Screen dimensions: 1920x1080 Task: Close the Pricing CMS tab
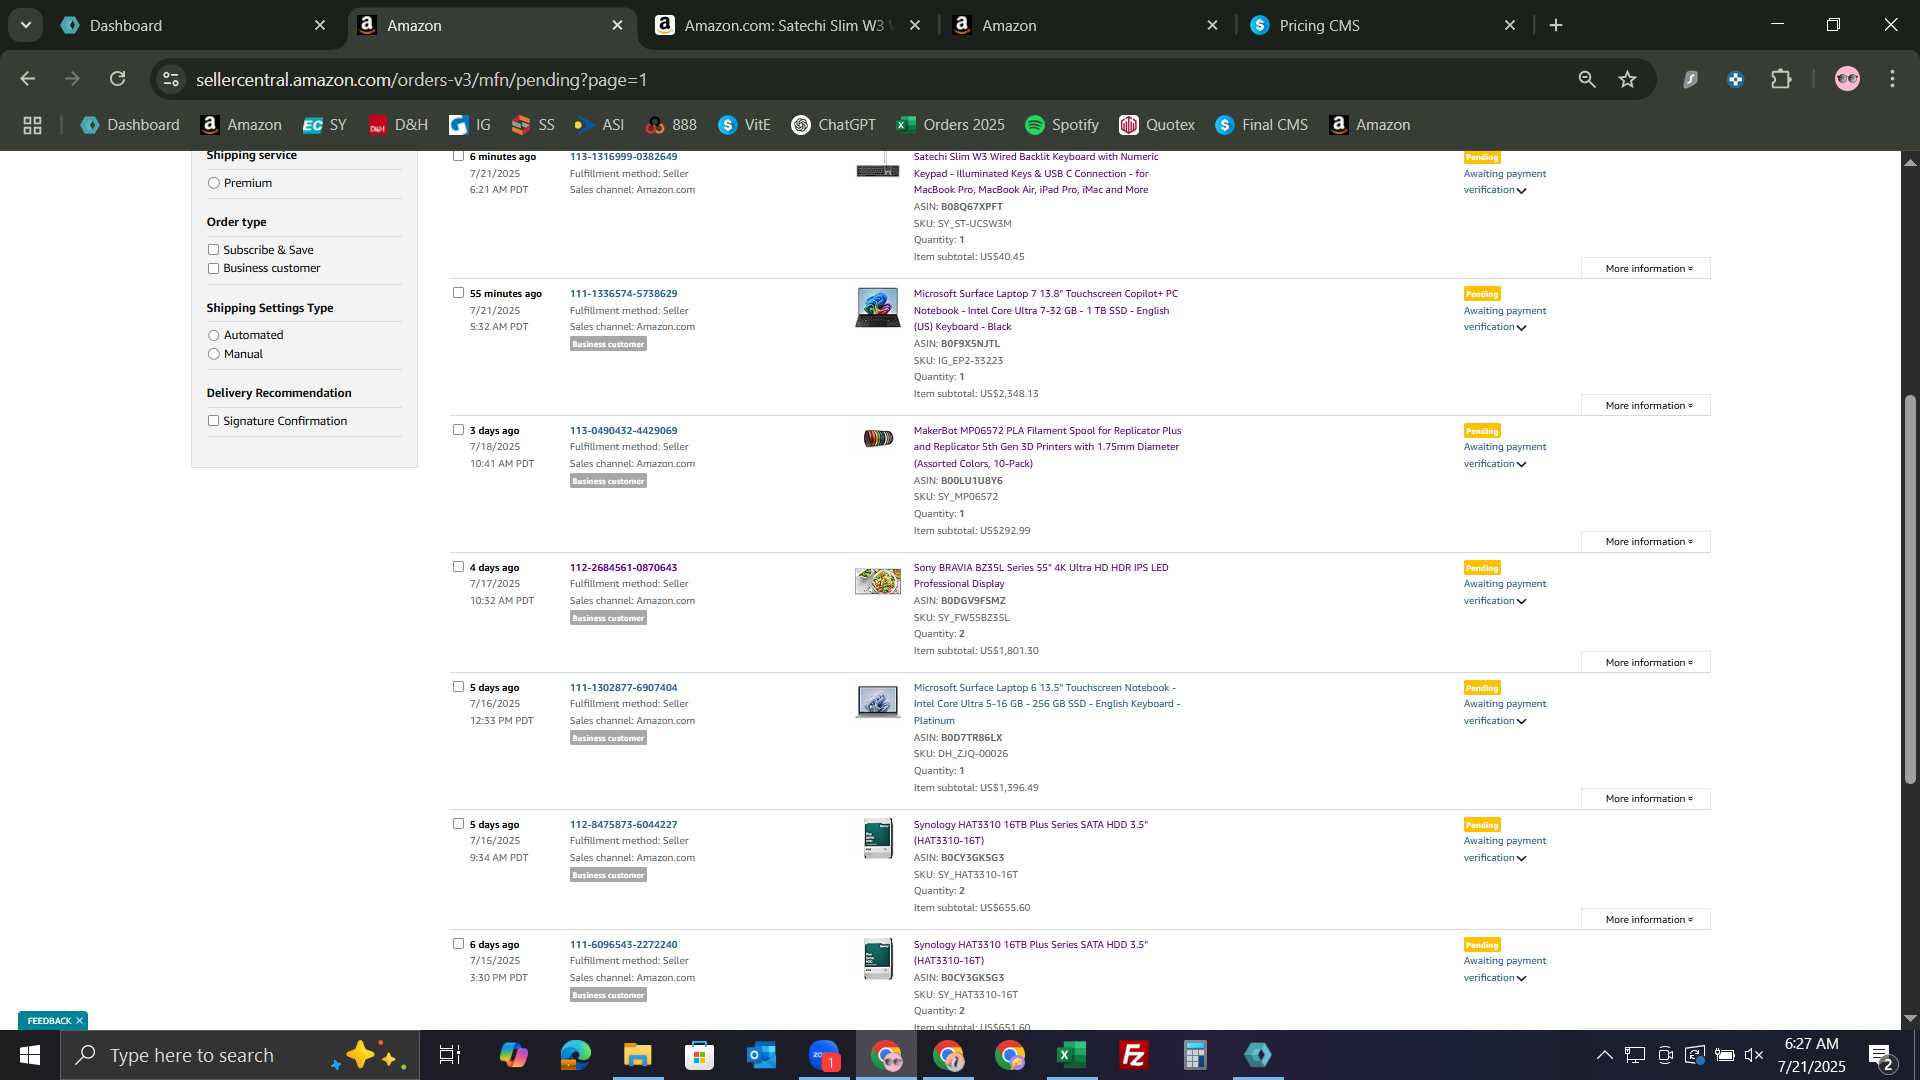[1510, 25]
